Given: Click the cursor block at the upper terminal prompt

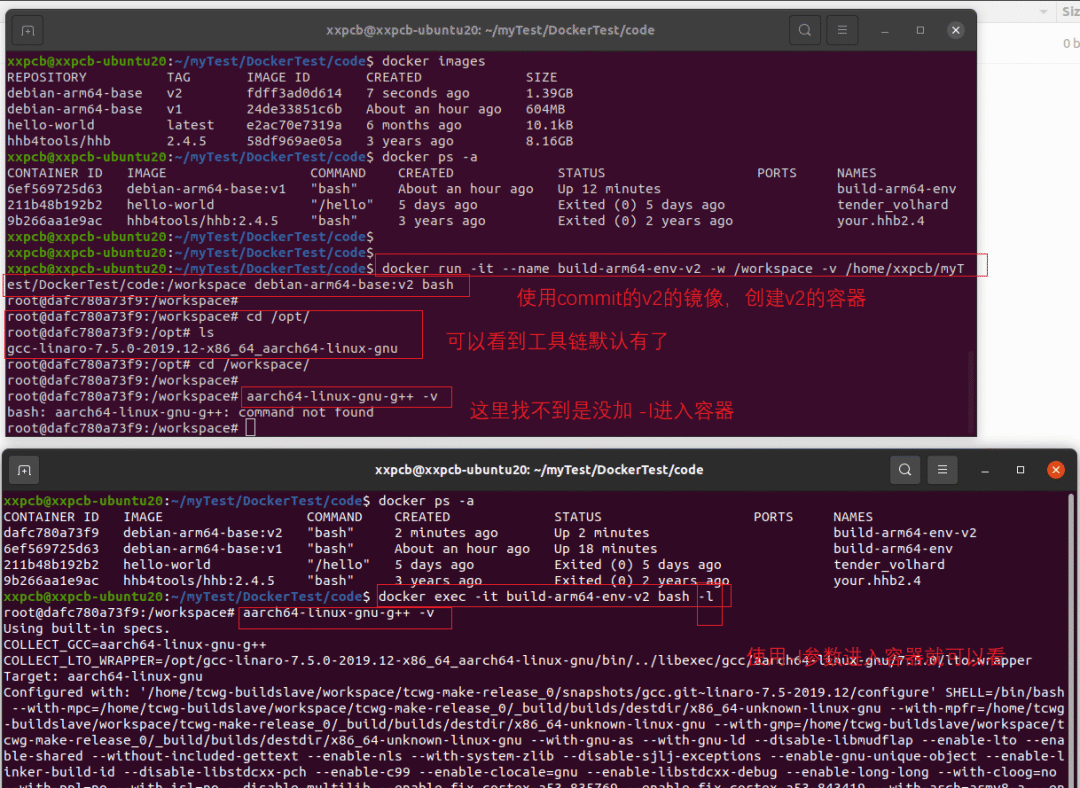Looking at the screenshot, I should (x=251, y=428).
